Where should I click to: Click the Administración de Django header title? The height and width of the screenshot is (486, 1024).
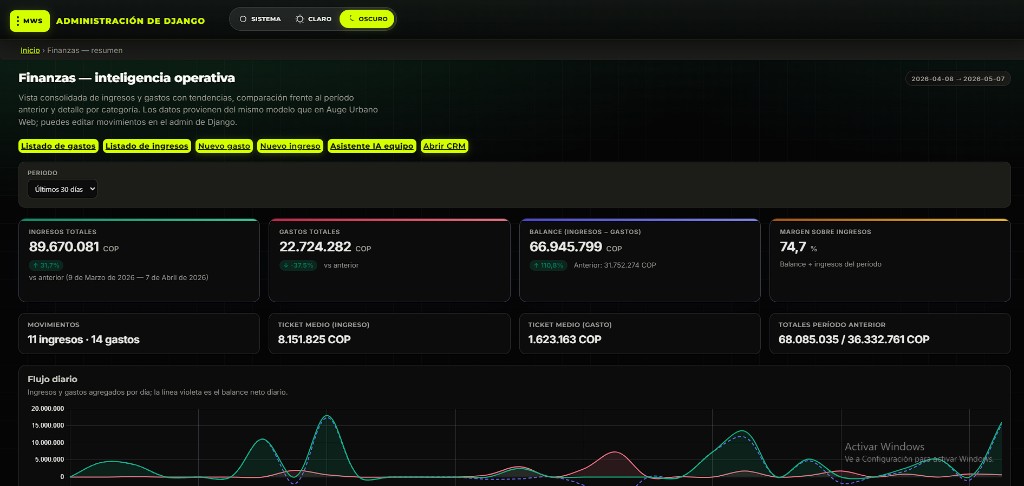point(131,21)
